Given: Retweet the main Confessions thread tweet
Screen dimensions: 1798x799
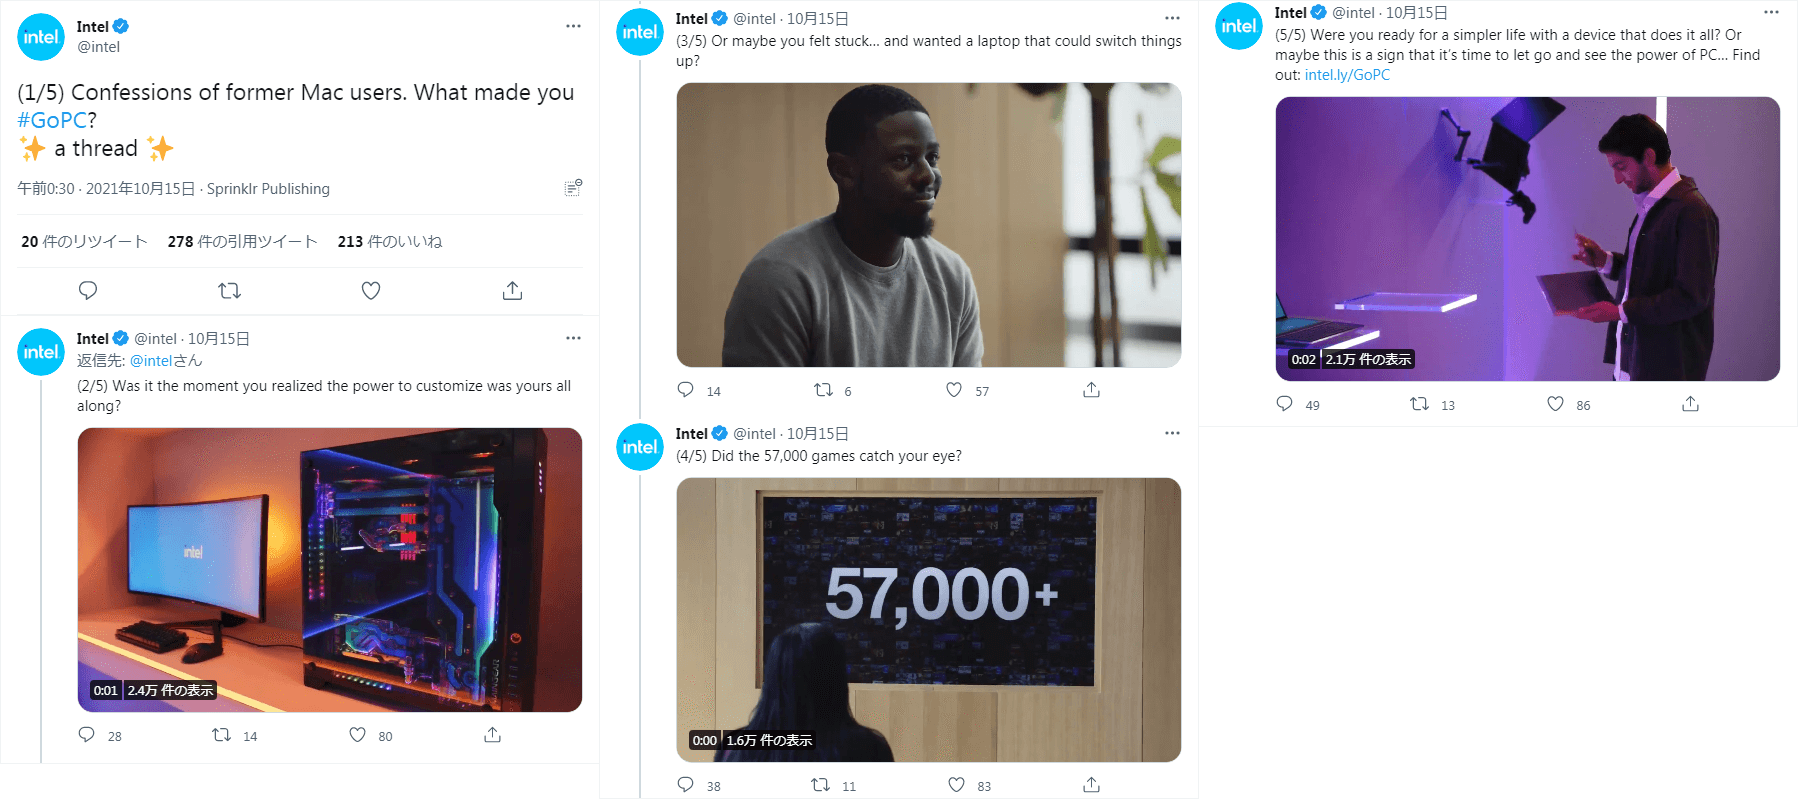Looking at the screenshot, I should [x=229, y=291].
